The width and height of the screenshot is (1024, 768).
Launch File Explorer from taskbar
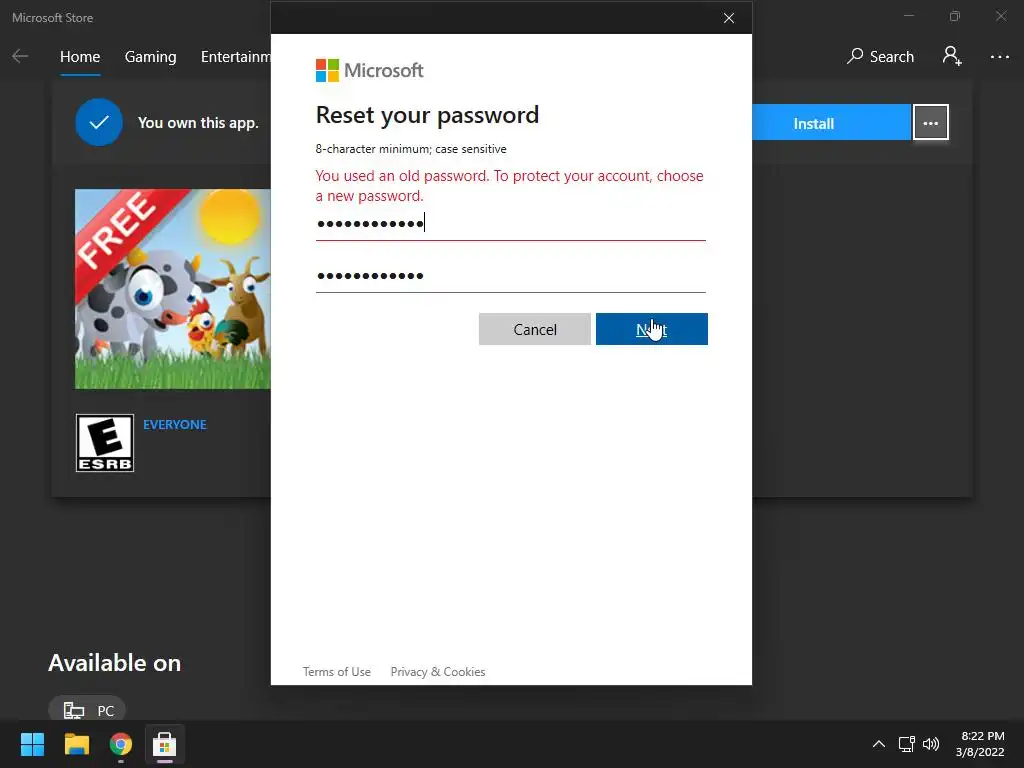76,744
